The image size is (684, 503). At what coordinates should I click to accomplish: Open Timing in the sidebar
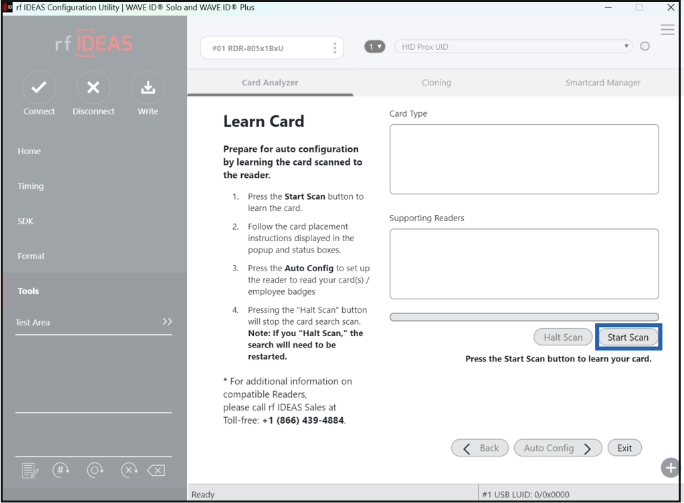pos(31,186)
